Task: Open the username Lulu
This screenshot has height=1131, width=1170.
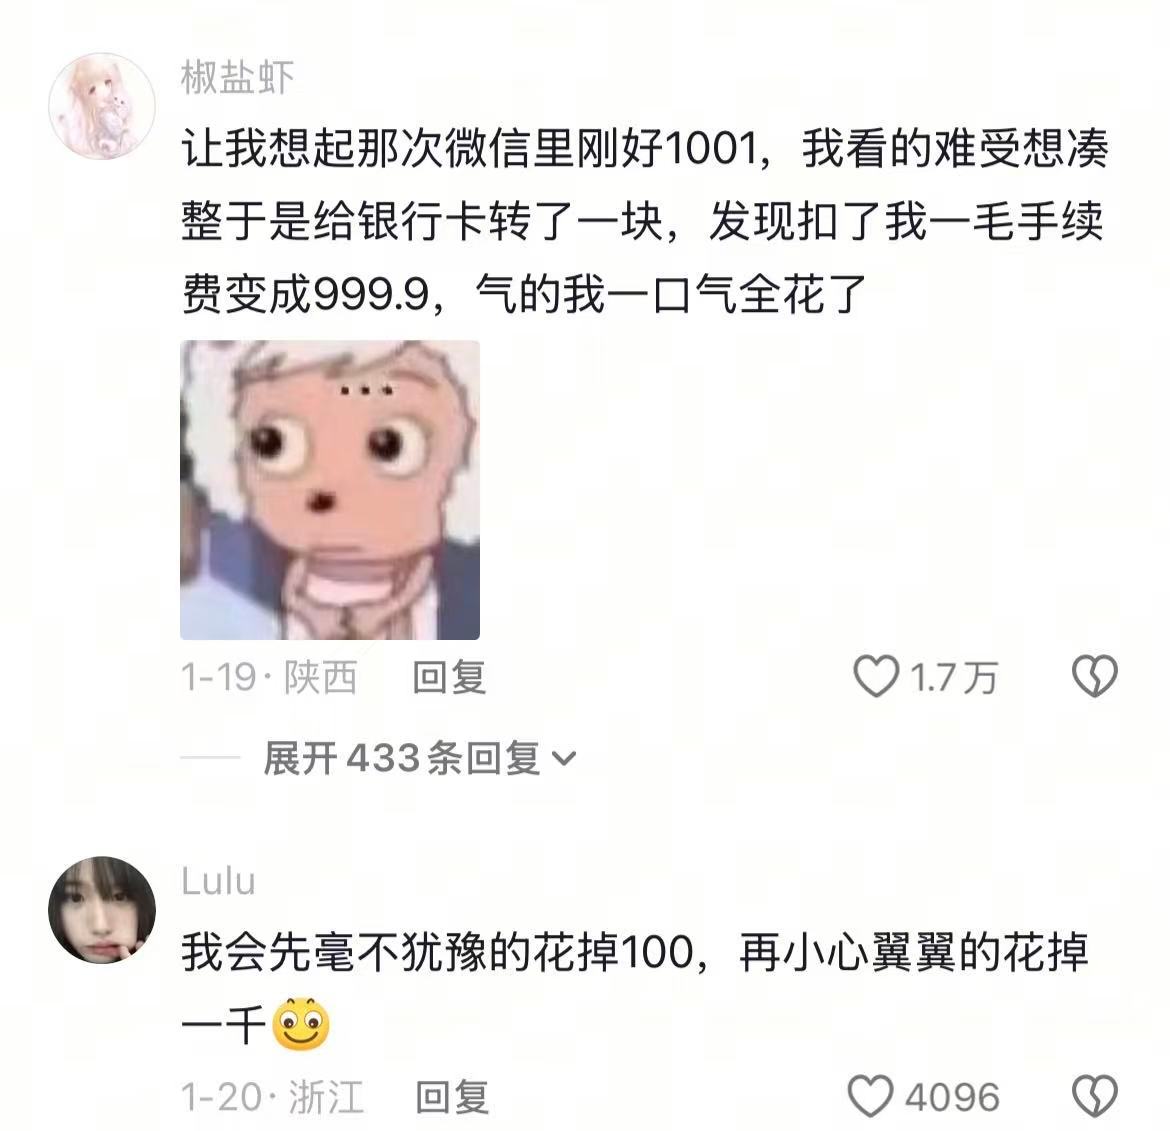Action: (218, 881)
